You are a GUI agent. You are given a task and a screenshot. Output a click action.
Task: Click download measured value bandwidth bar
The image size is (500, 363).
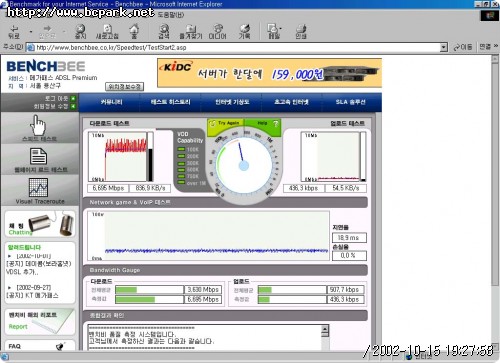pos(149,299)
